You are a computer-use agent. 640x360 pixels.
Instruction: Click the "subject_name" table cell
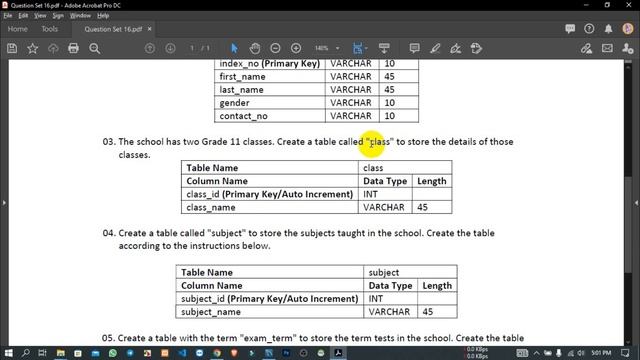click(269, 312)
